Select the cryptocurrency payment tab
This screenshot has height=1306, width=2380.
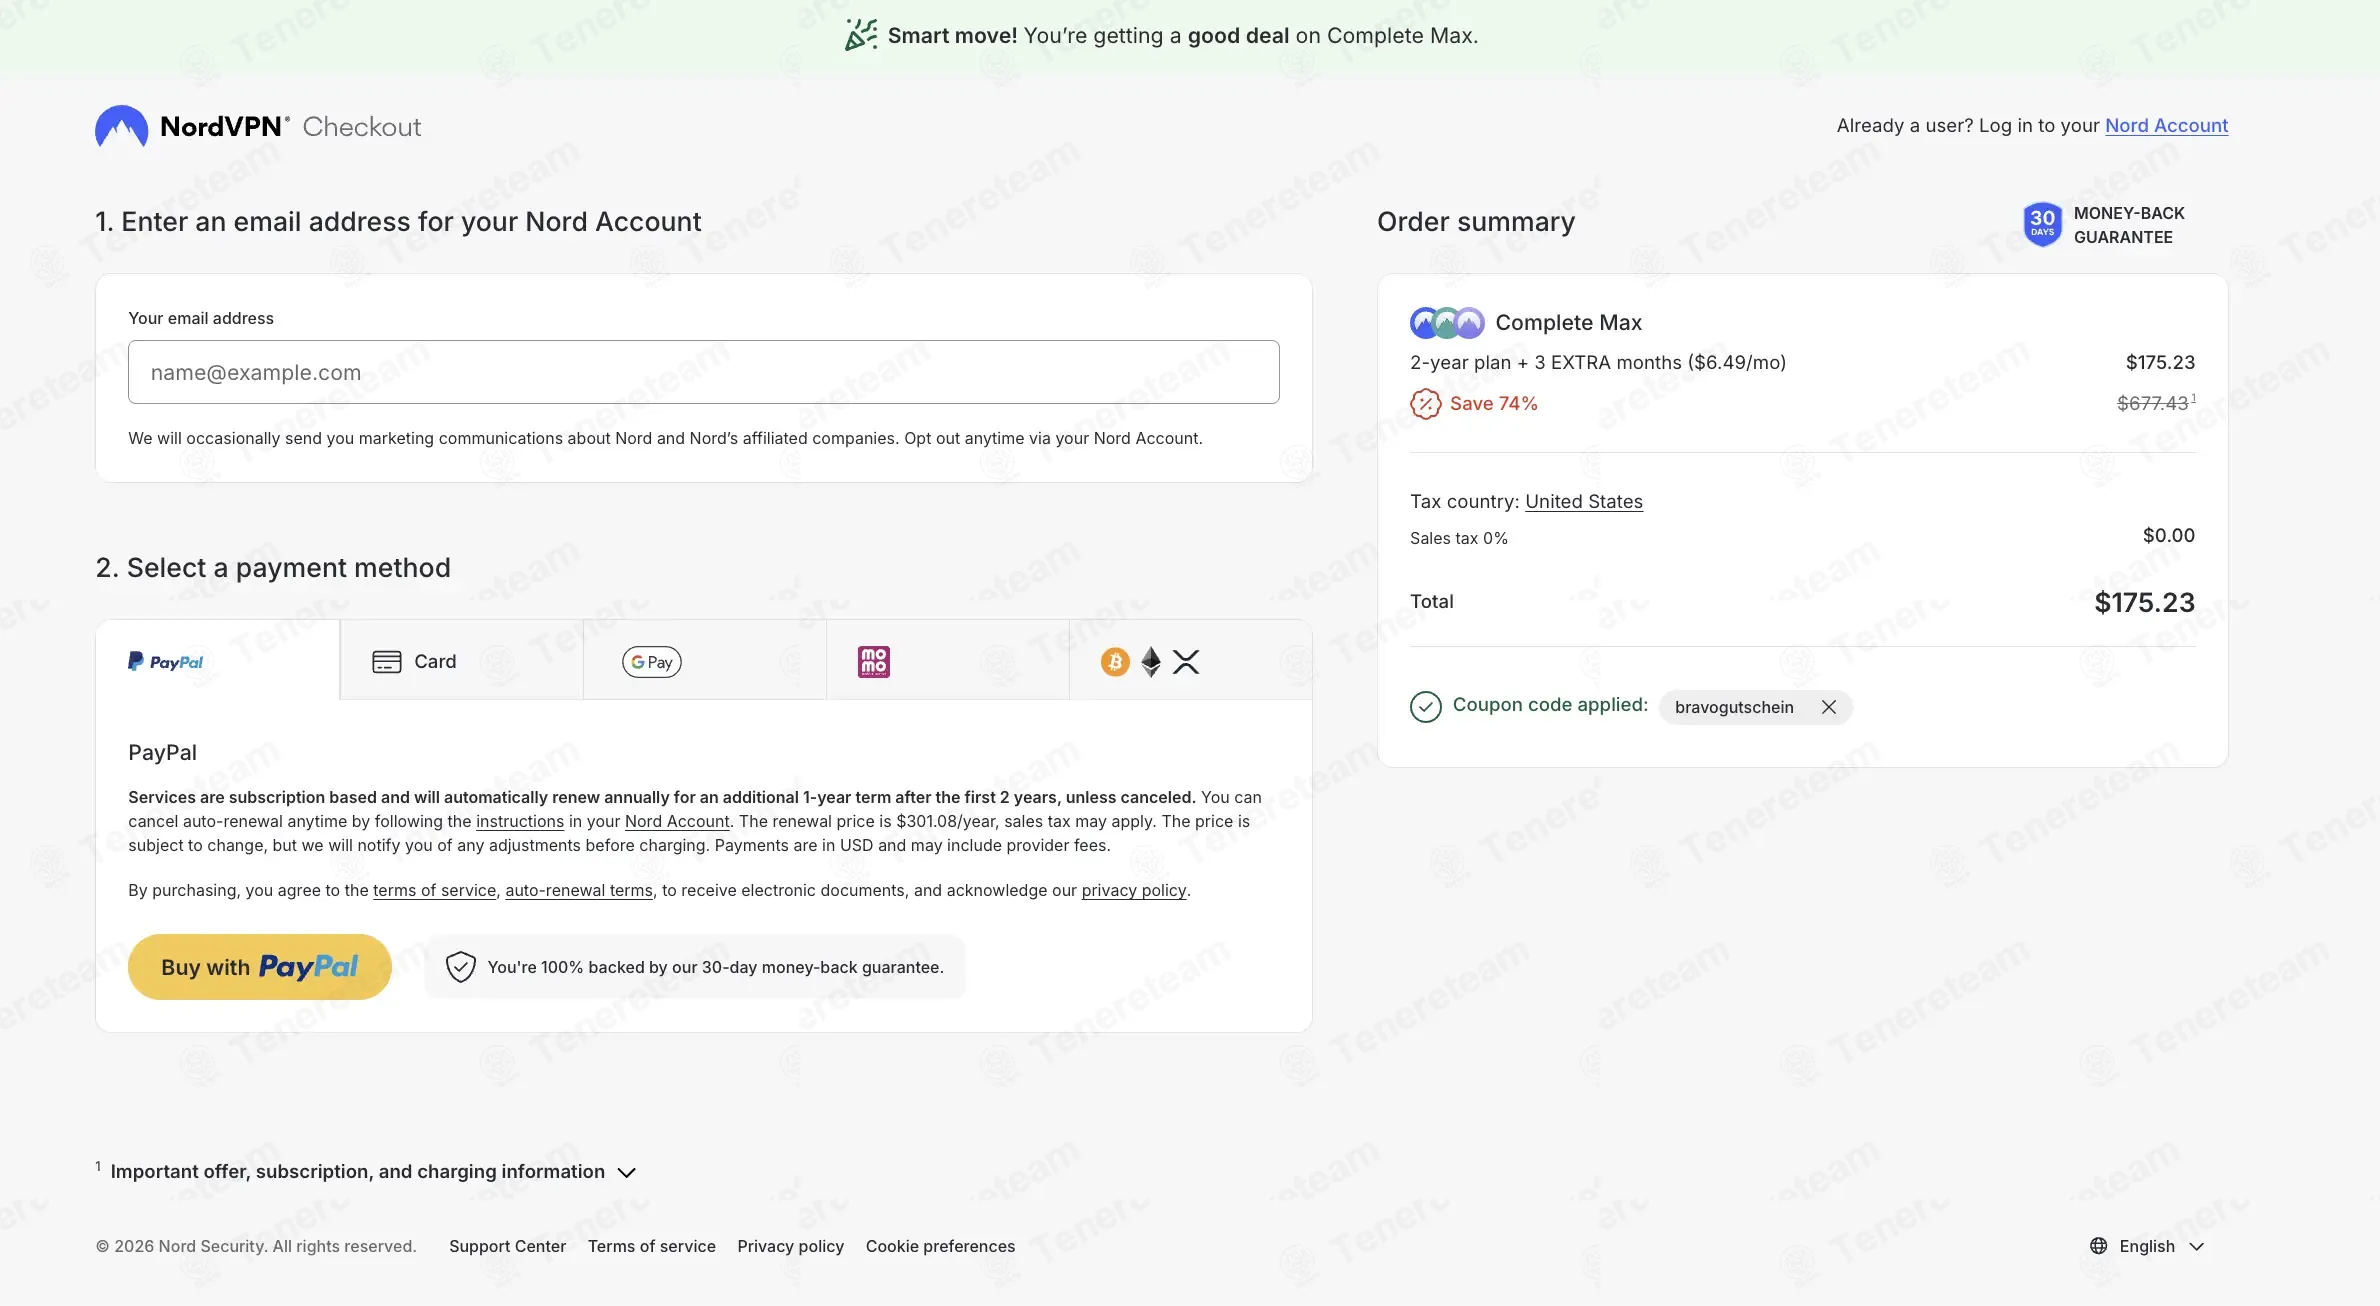coord(1191,661)
